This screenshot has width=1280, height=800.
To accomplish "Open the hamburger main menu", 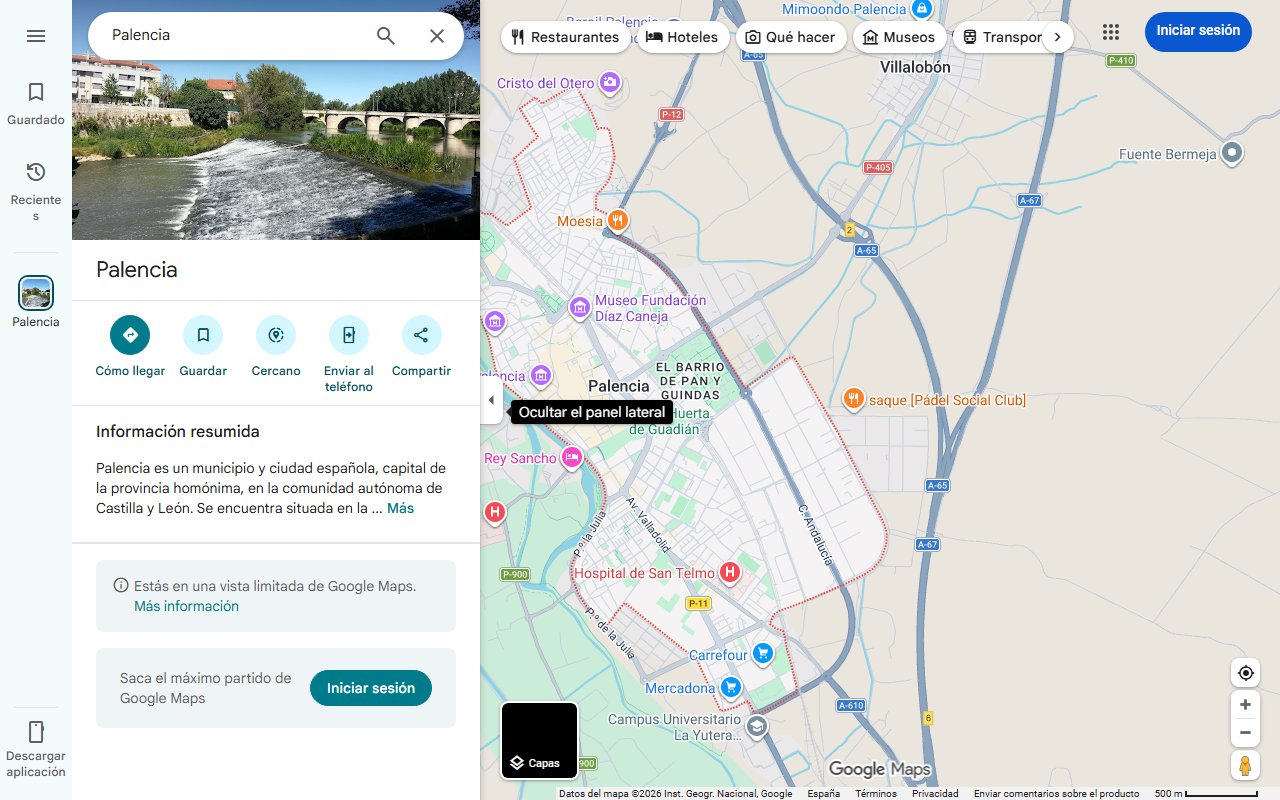I will [36, 36].
